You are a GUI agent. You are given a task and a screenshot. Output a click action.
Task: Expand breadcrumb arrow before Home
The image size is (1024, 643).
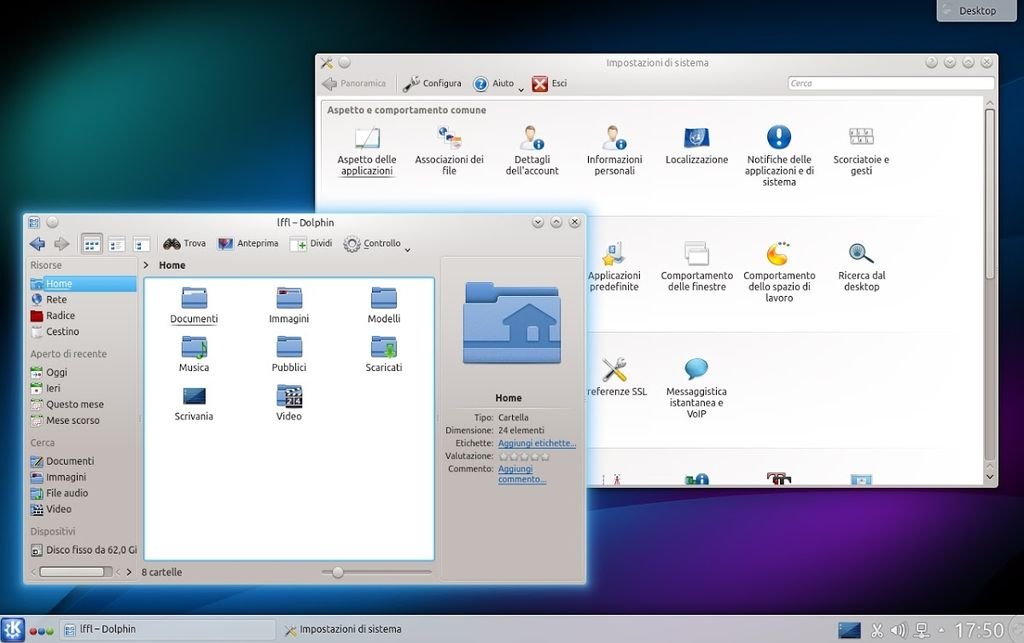146,265
